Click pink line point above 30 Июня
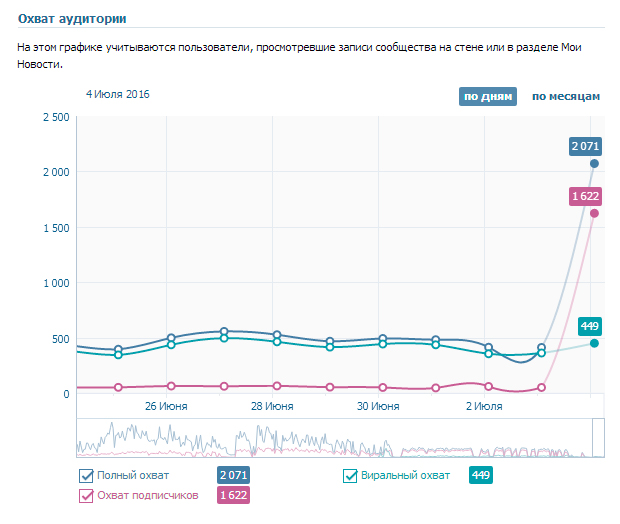This screenshot has height=524, width=620. coord(383,387)
